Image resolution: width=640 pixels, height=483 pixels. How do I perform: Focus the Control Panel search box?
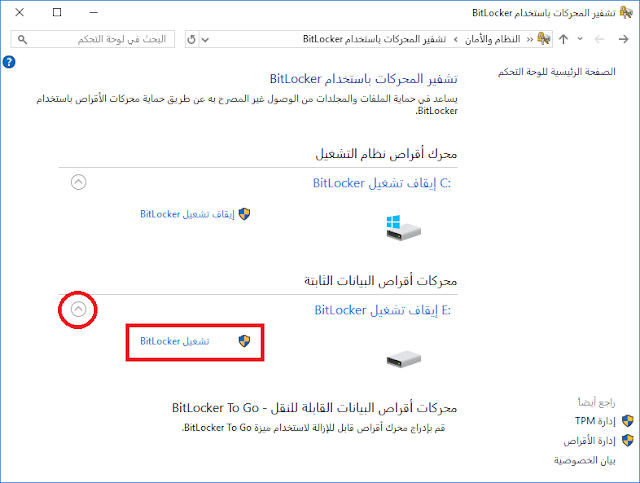93,39
